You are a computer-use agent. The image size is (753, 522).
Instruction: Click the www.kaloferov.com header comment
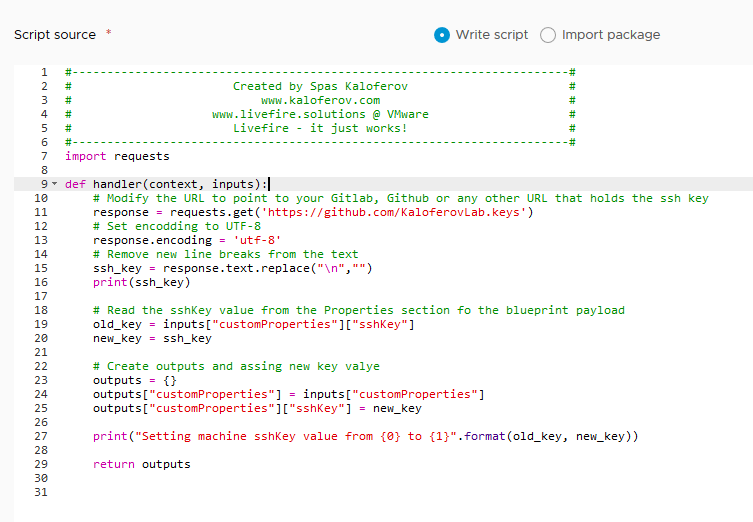coord(320,100)
